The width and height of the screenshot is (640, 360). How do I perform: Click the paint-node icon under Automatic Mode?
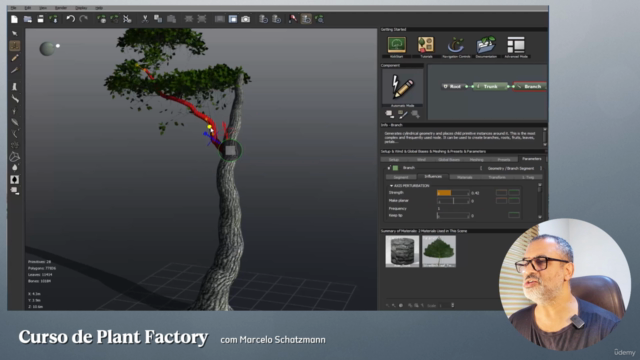[x=402, y=114]
